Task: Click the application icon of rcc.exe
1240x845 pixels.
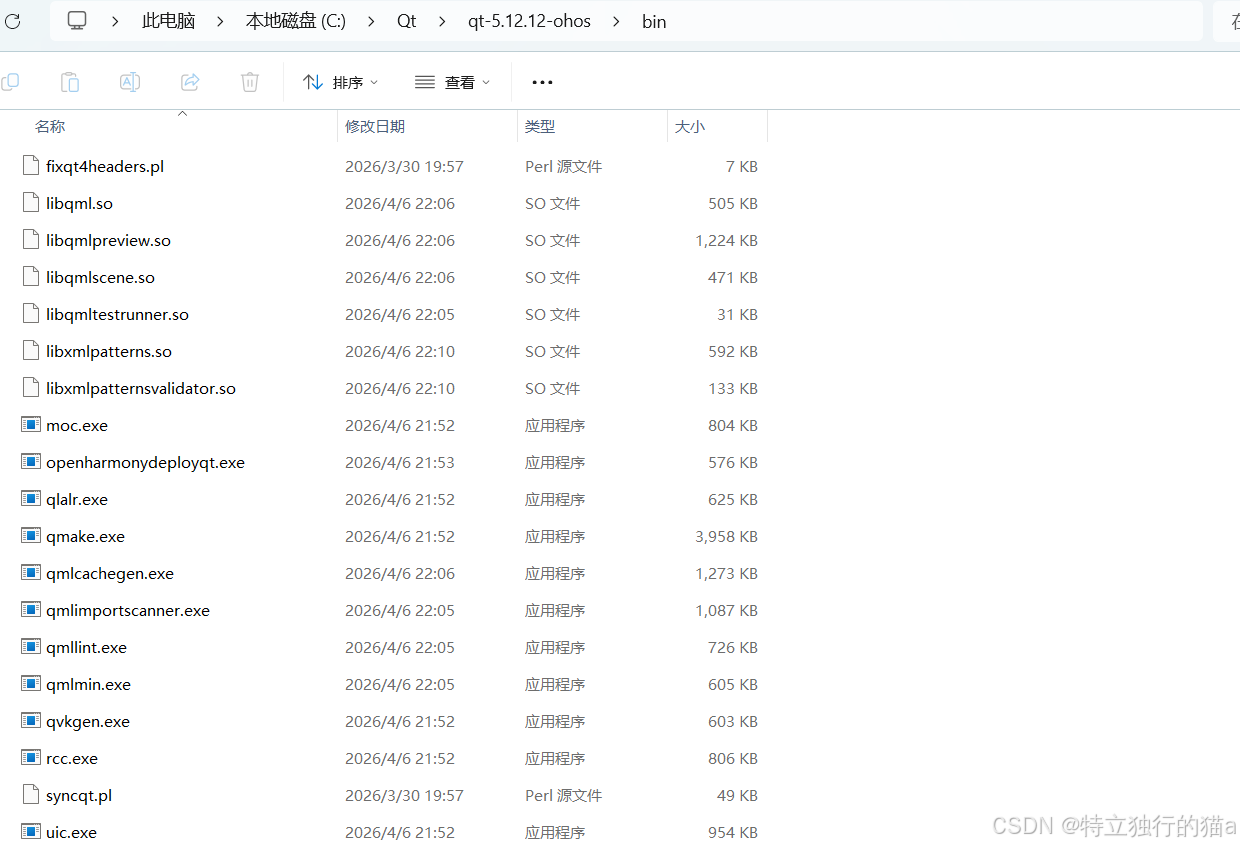Action: 30,758
